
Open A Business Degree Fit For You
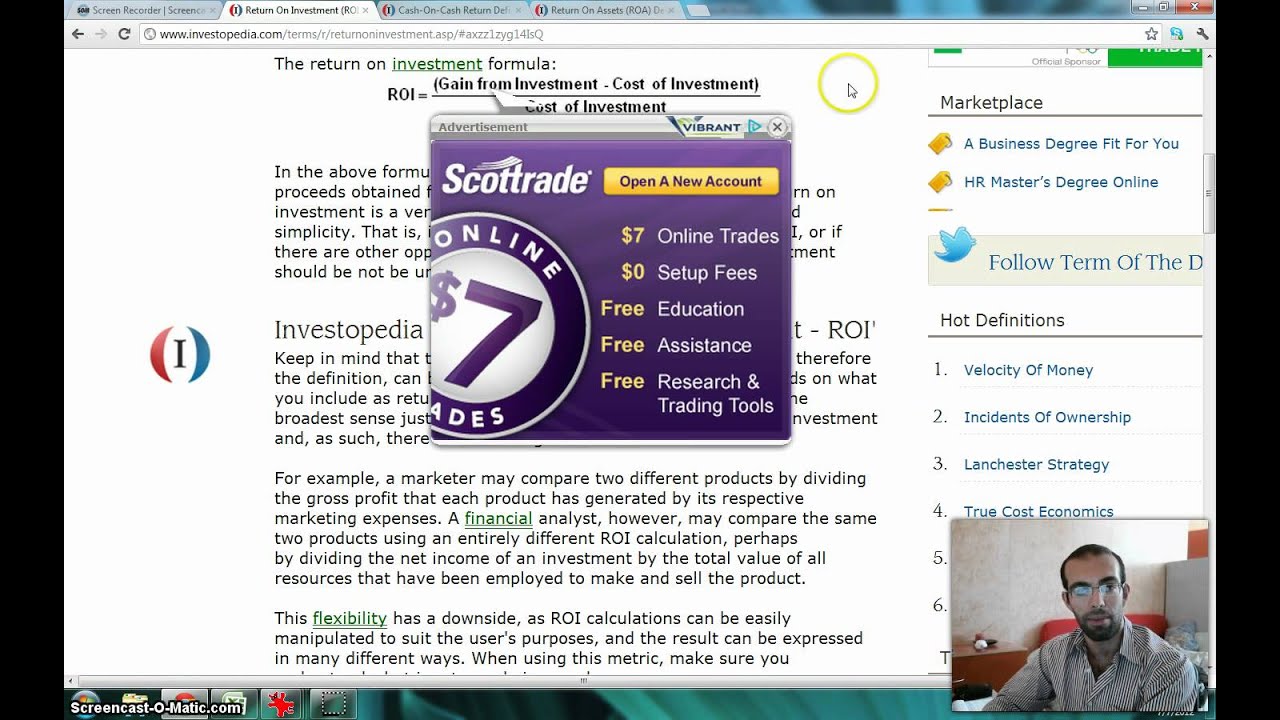[x=1071, y=144]
